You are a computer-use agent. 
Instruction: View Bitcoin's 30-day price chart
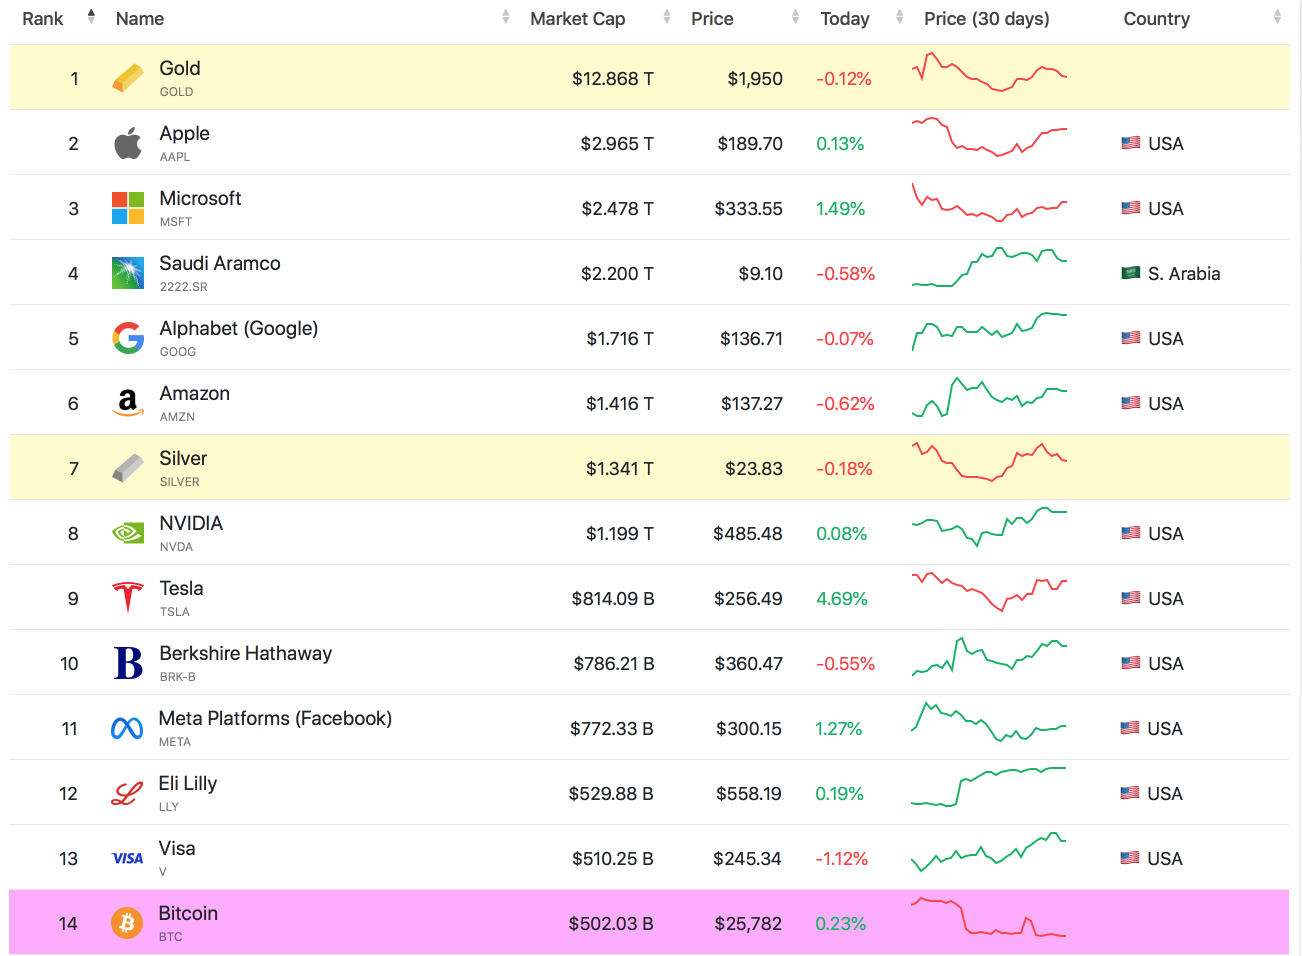coord(989,917)
